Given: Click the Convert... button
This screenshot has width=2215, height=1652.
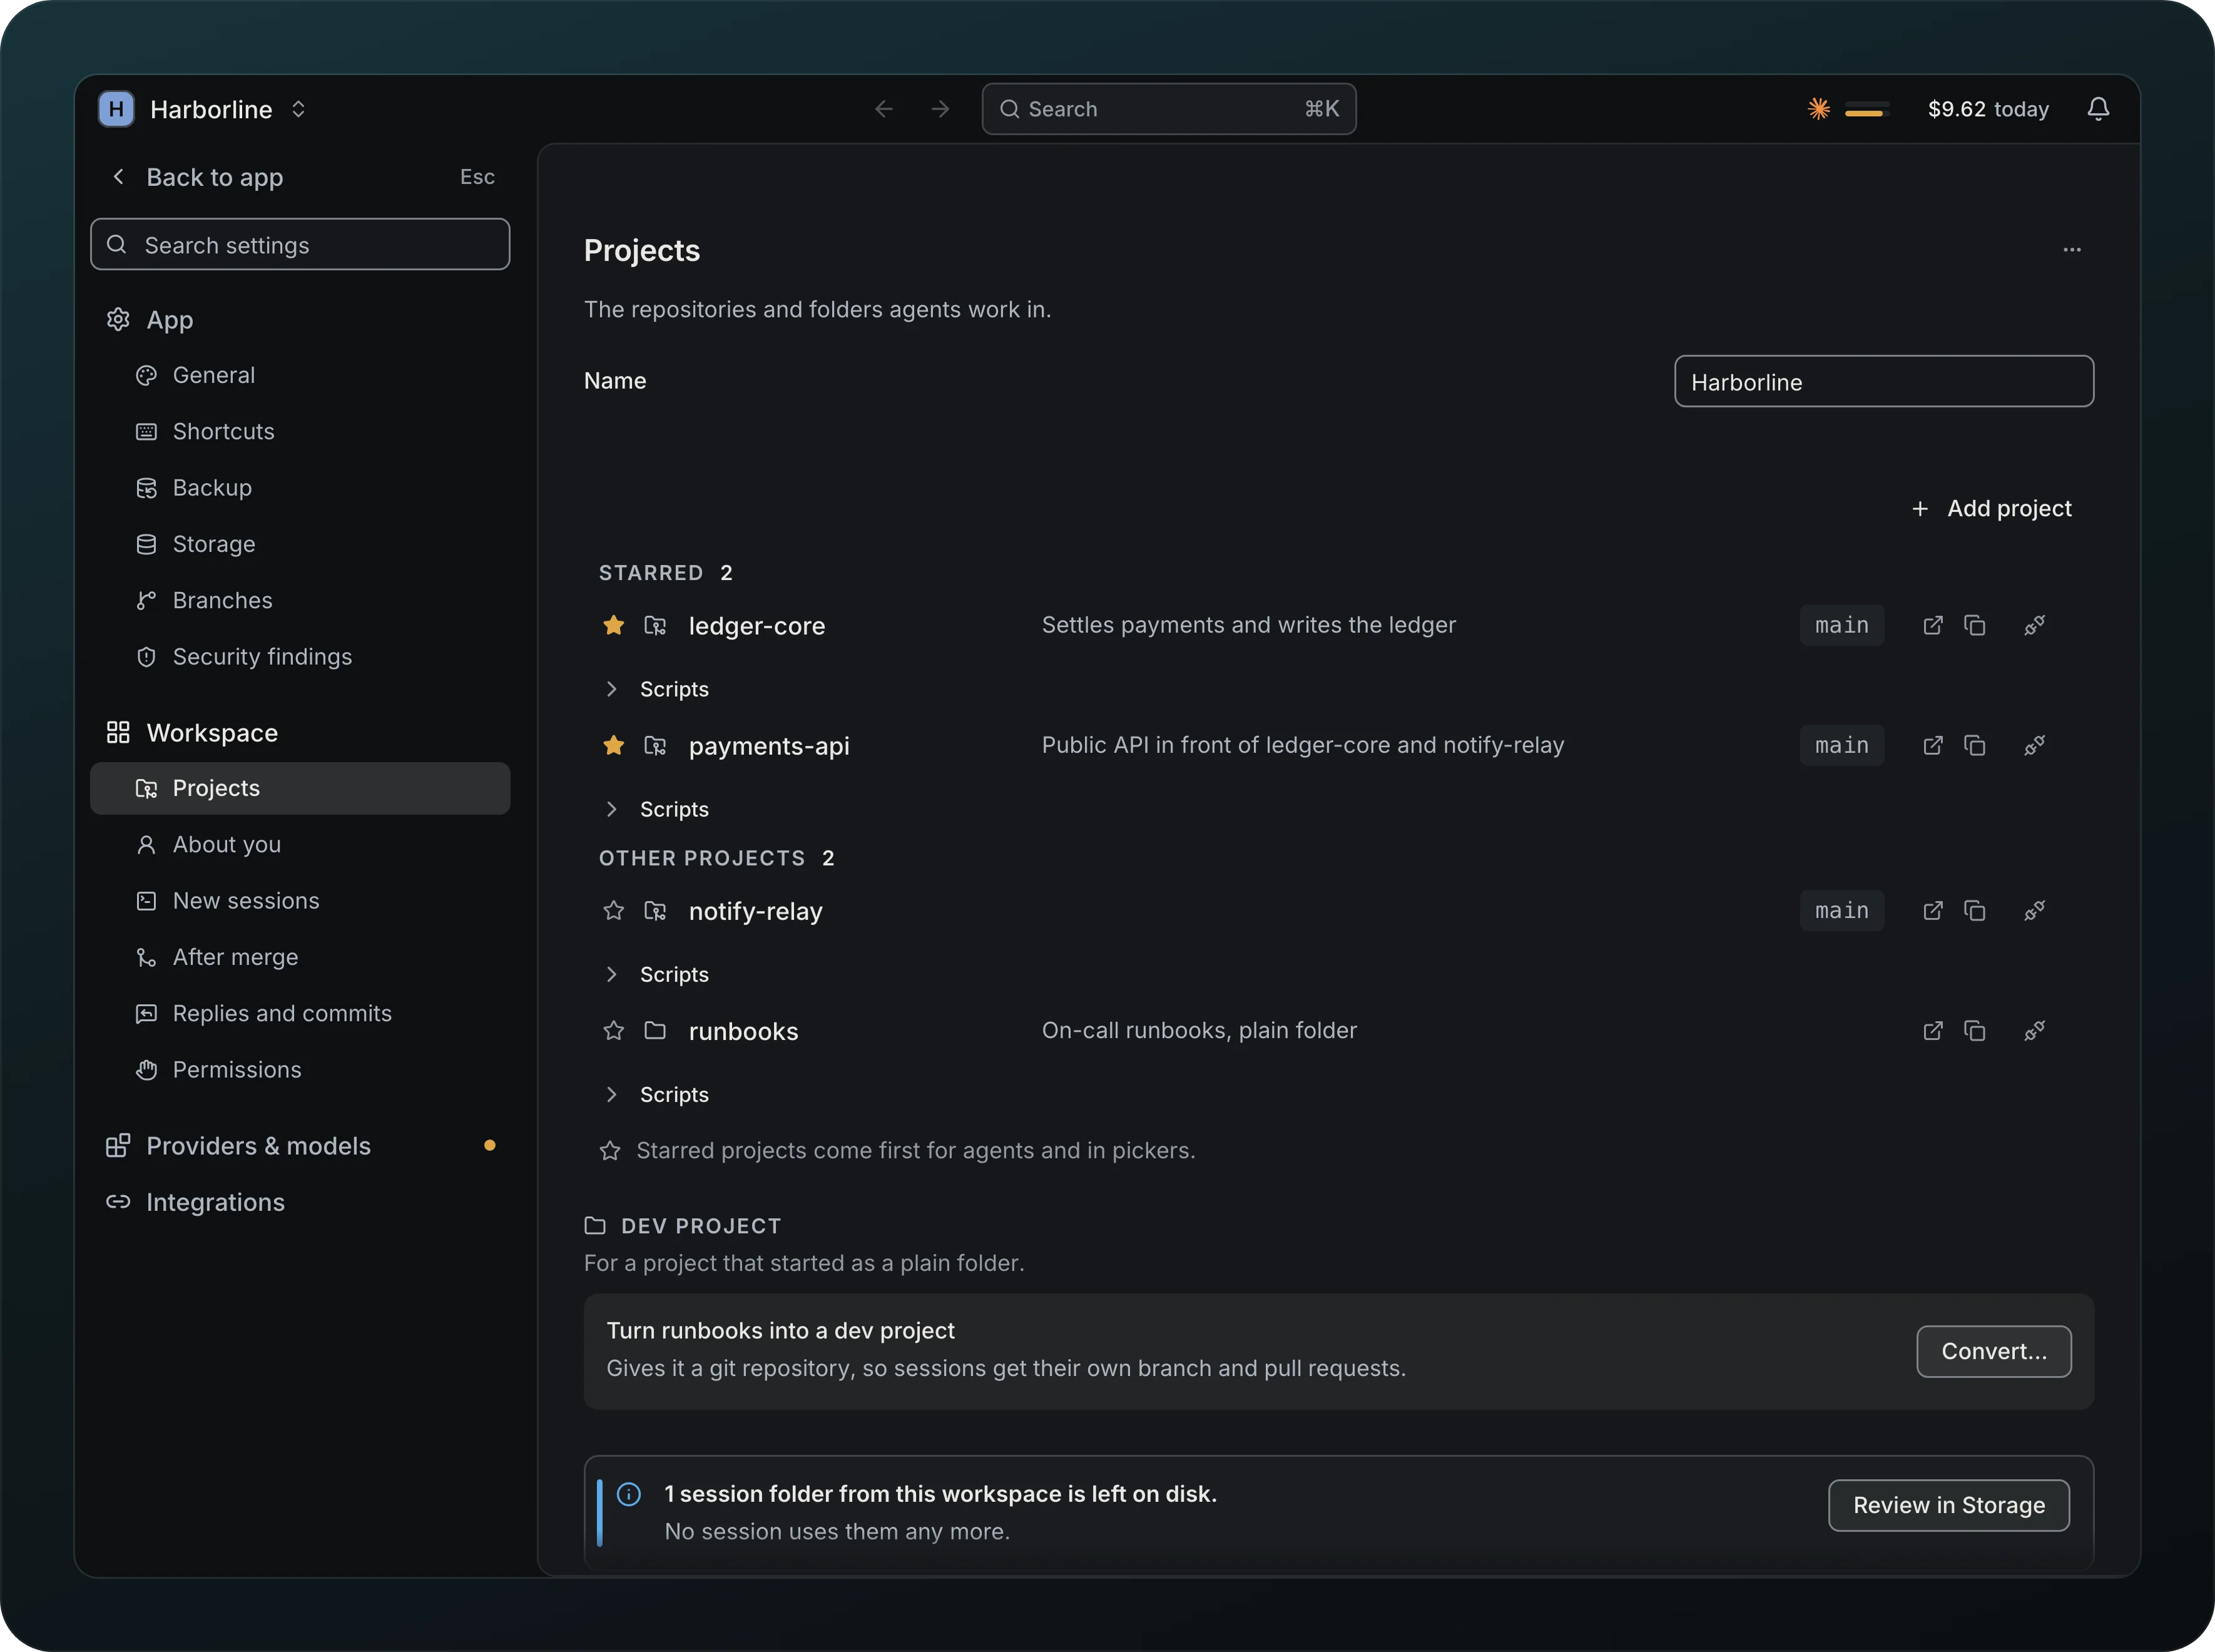Looking at the screenshot, I should click(1994, 1351).
